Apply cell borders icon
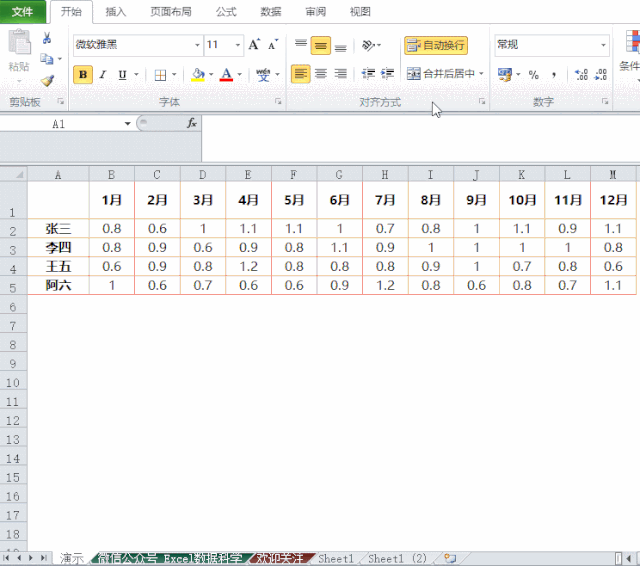 (160, 75)
